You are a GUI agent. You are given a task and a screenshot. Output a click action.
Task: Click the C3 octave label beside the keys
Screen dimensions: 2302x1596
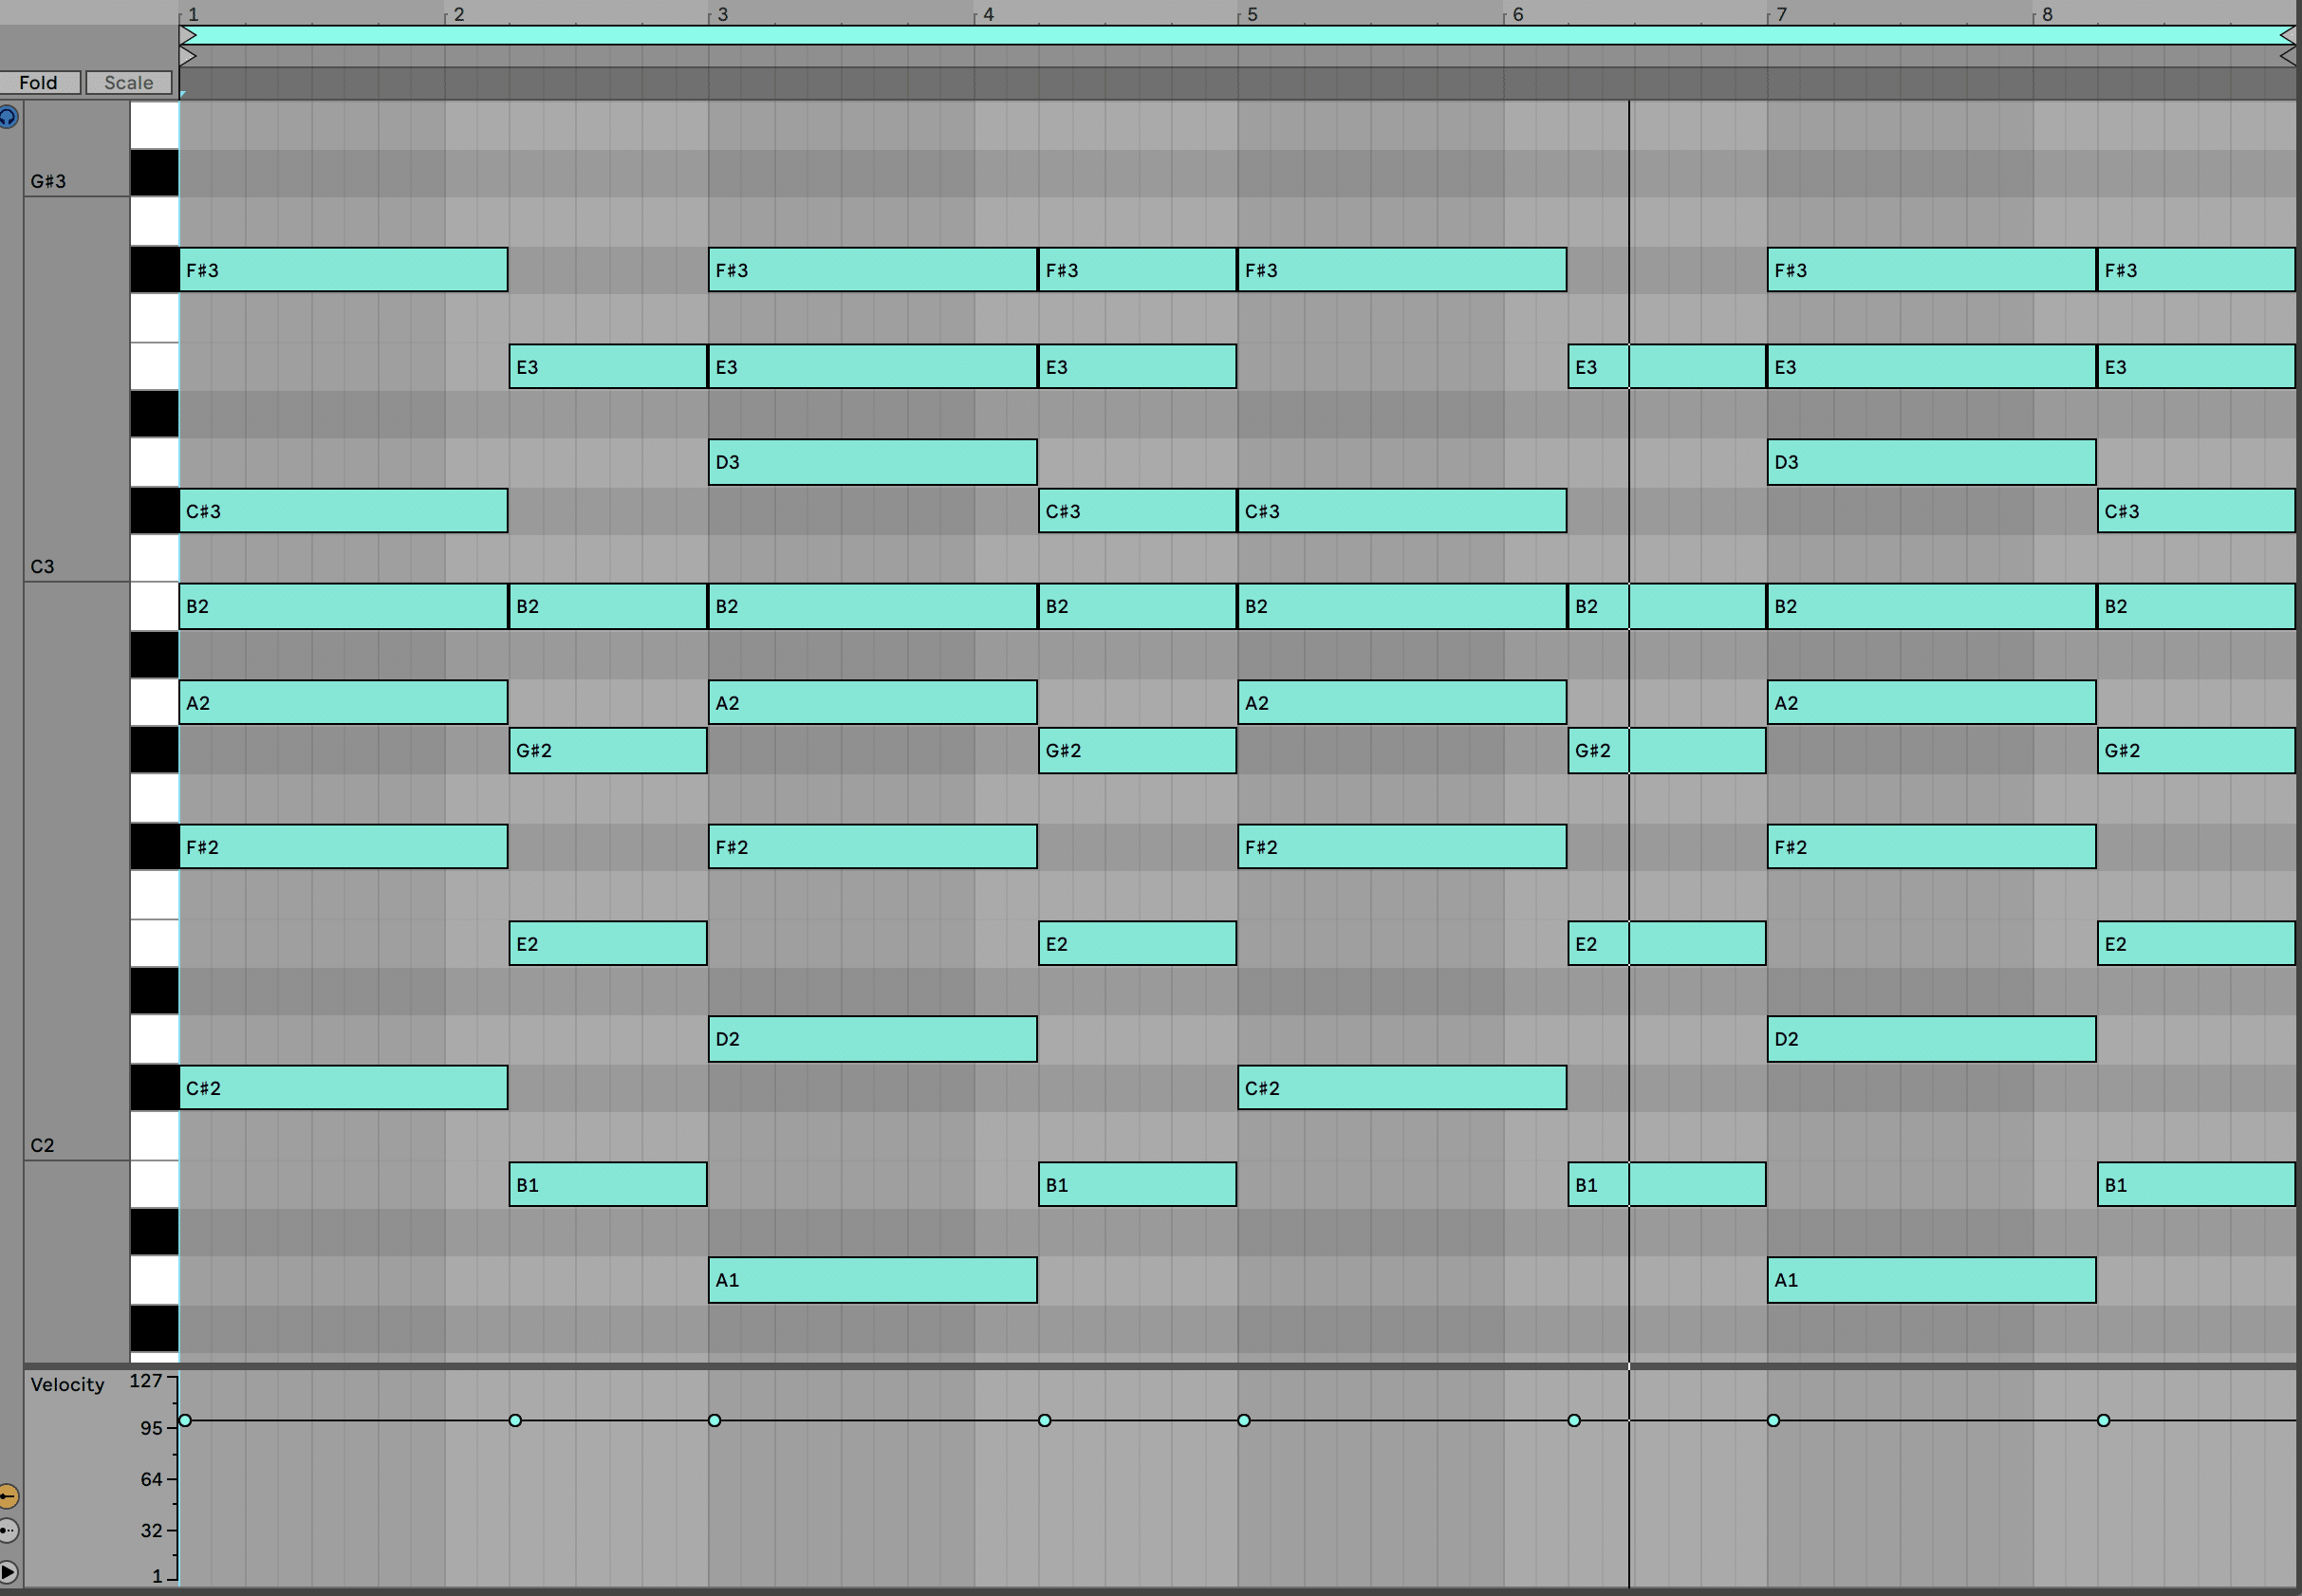(42, 567)
